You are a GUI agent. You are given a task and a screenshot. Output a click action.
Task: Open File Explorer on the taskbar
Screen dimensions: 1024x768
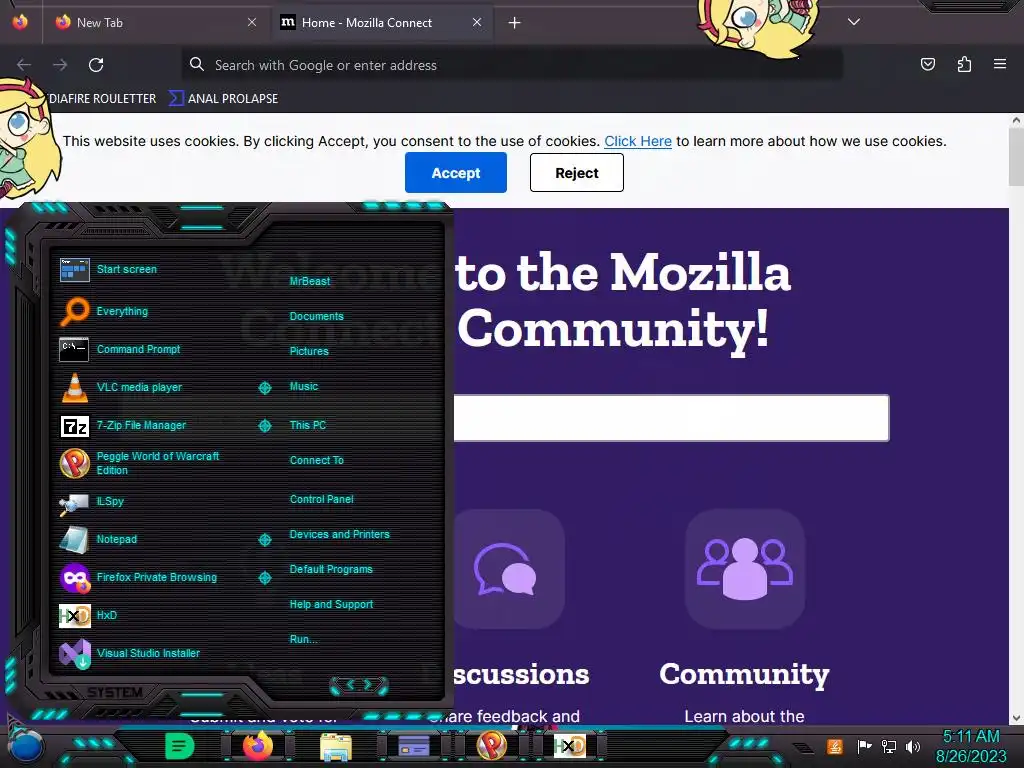[x=336, y=746]
